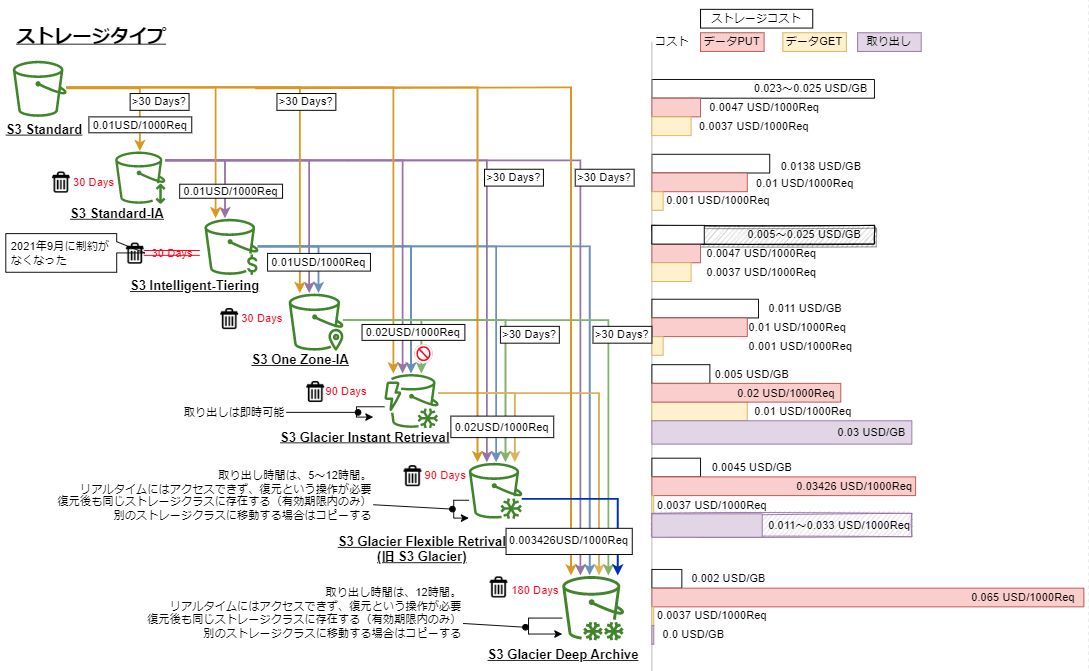
Task: Click trash can icon beside One Zone-IA 30 Days
Action: [x=229, y=319]
